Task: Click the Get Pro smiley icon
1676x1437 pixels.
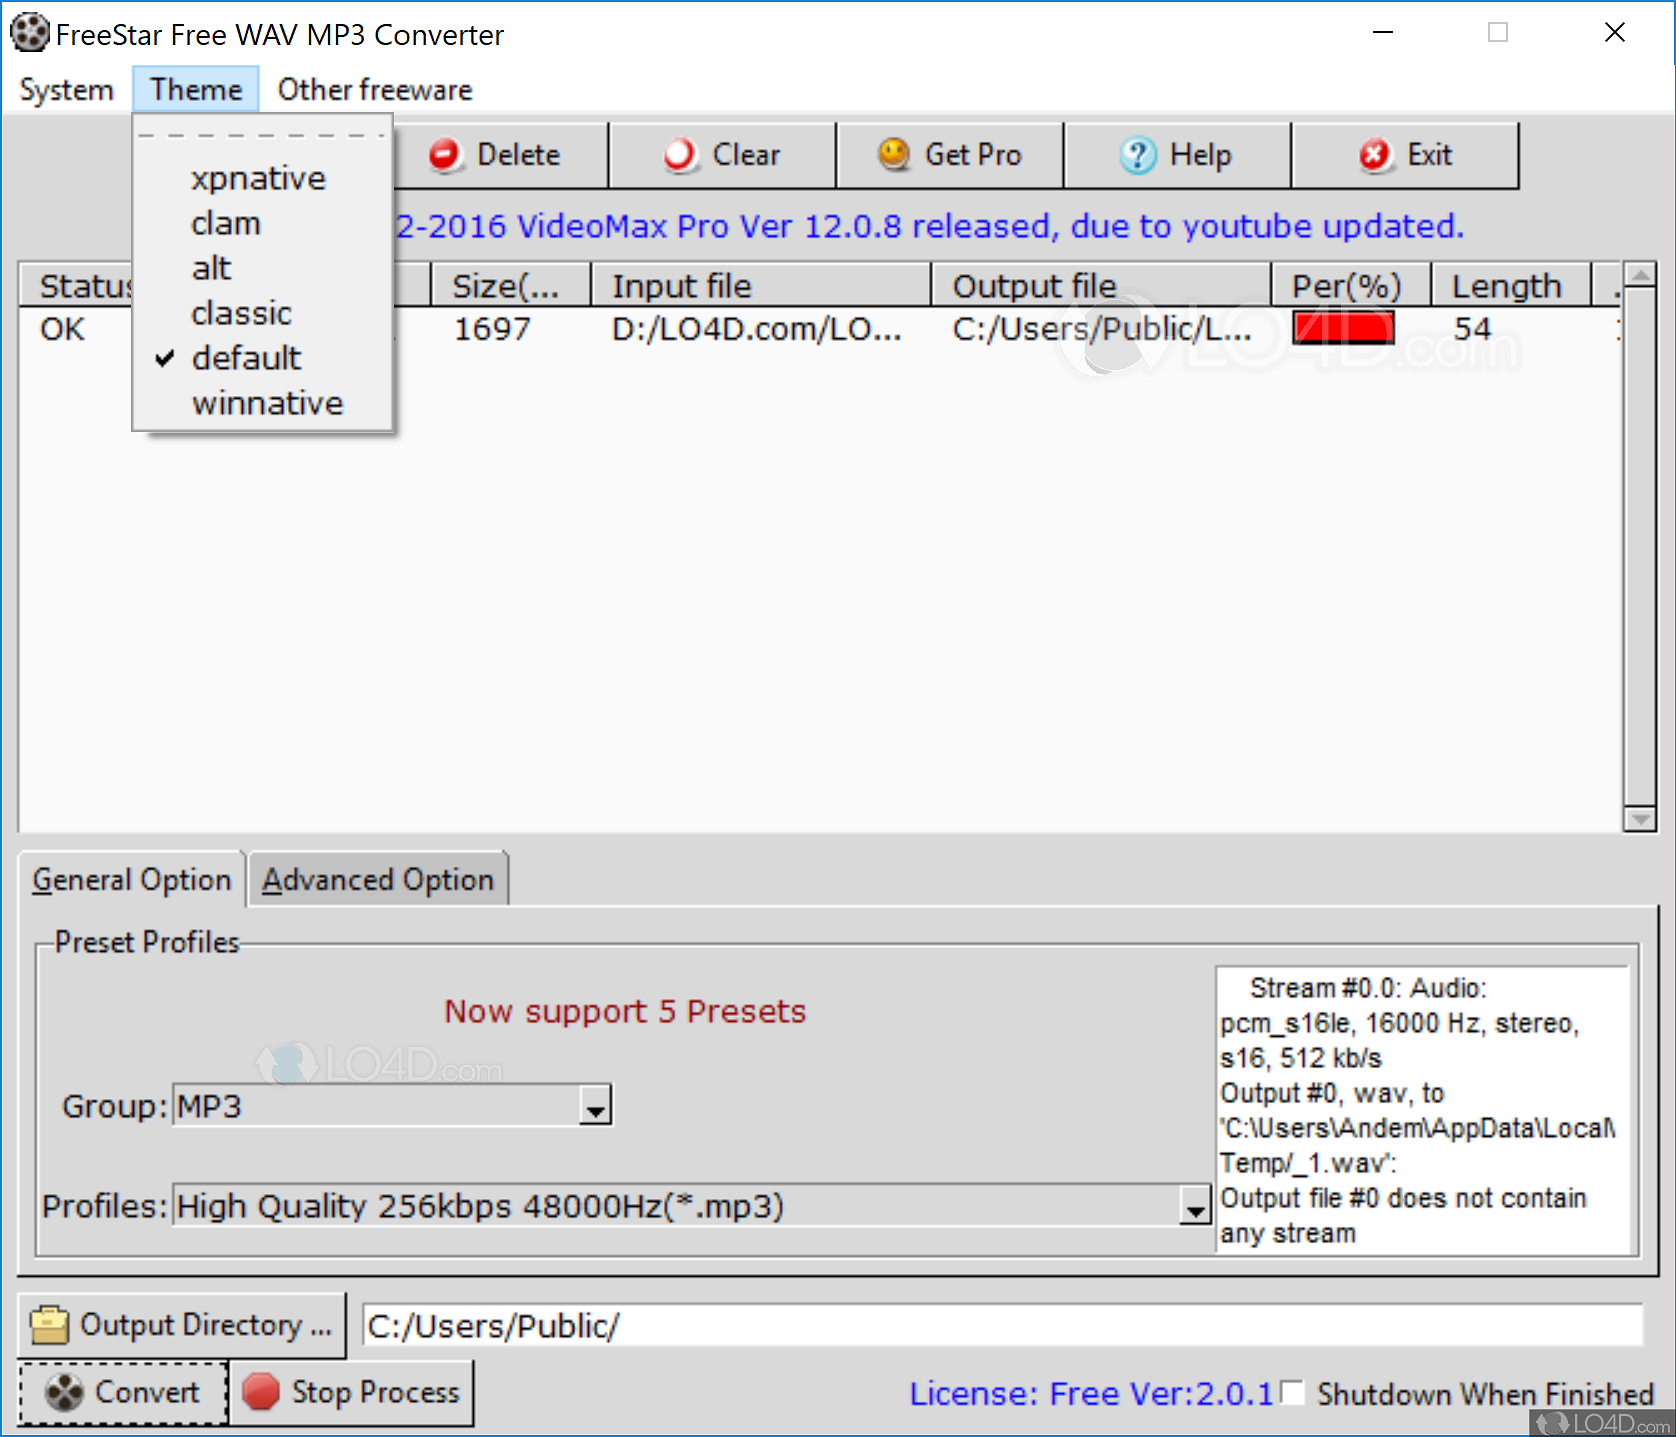Action: point(893,155)
